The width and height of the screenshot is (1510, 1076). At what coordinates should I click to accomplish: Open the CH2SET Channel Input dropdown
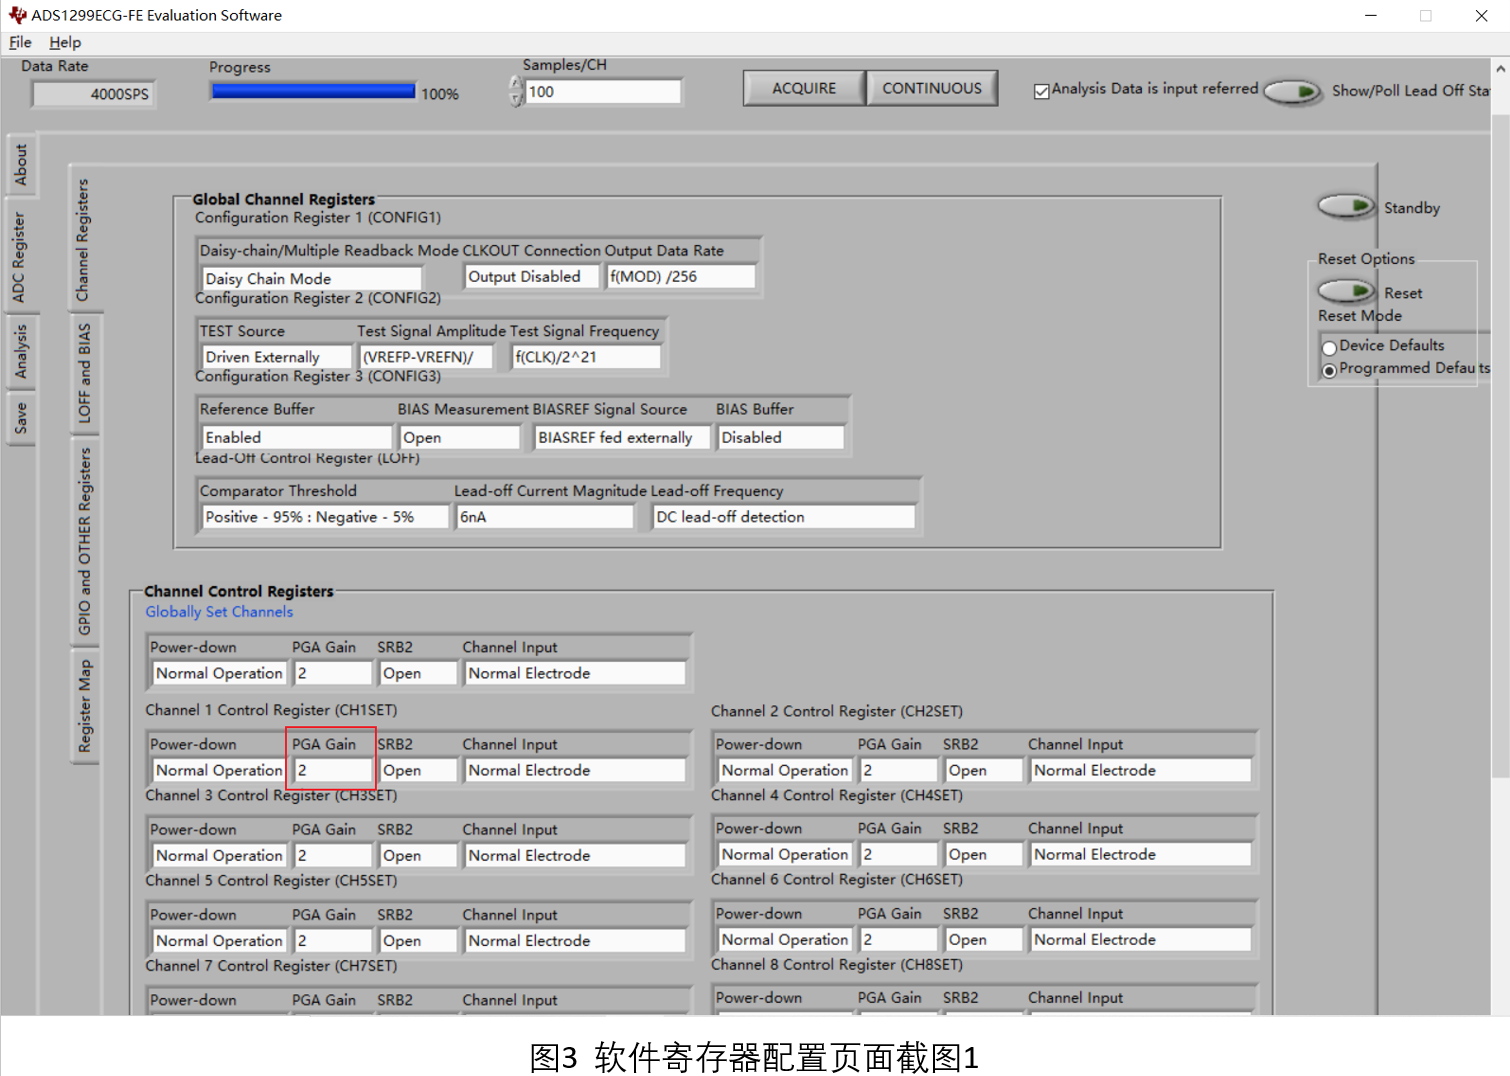1141,770
